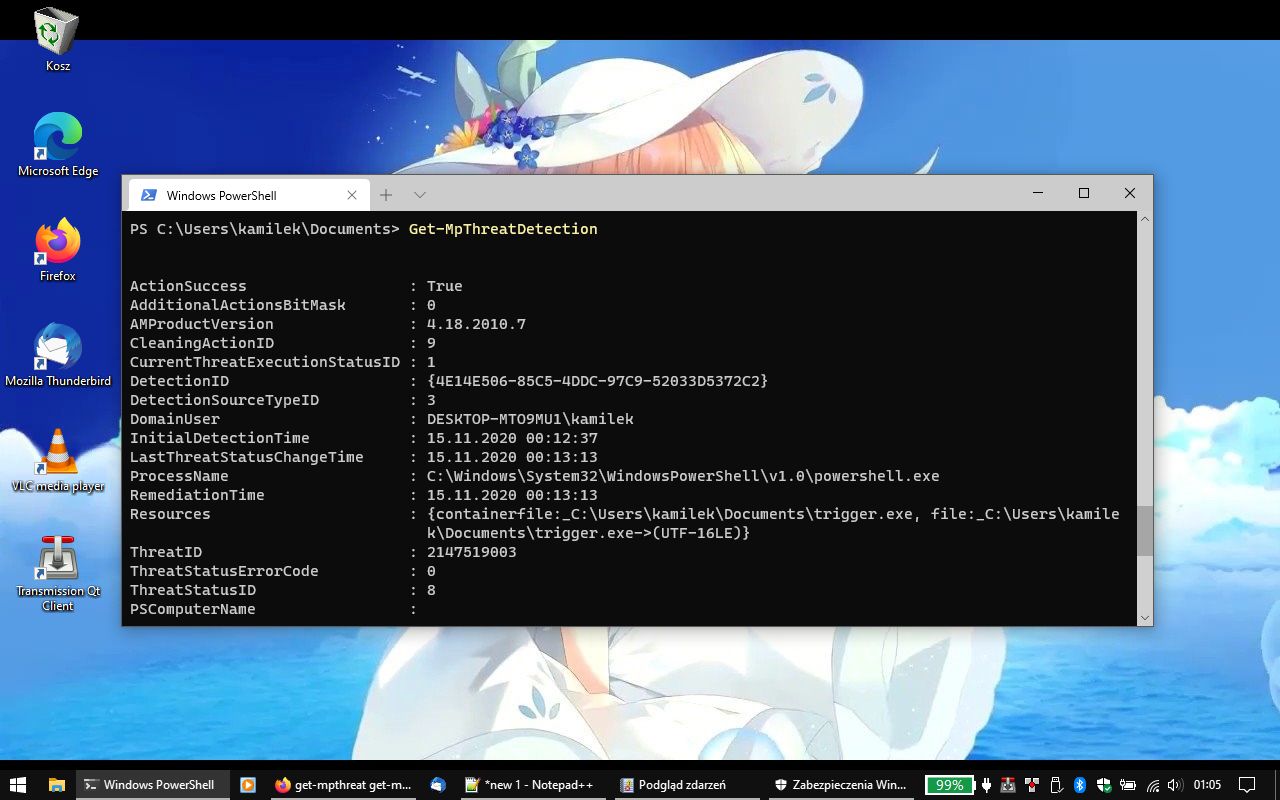Viewport: 1280px width, 800px height.
Task: Open the volume speaker tray icon
Action: [x=1174, y=785]
